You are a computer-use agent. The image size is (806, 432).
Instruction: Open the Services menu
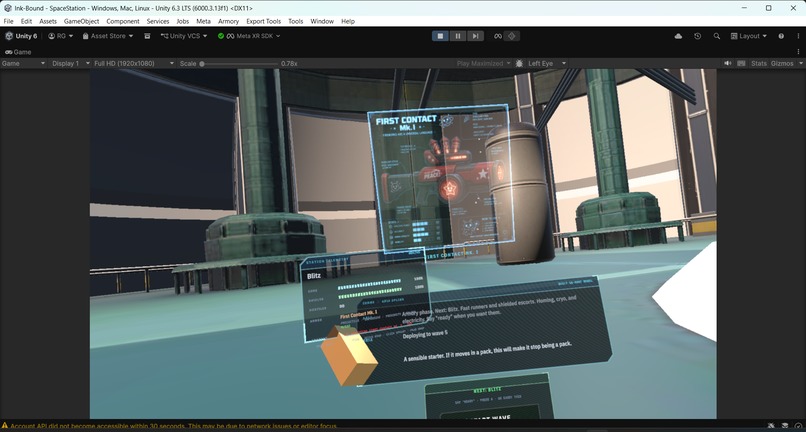click(158, 21)
